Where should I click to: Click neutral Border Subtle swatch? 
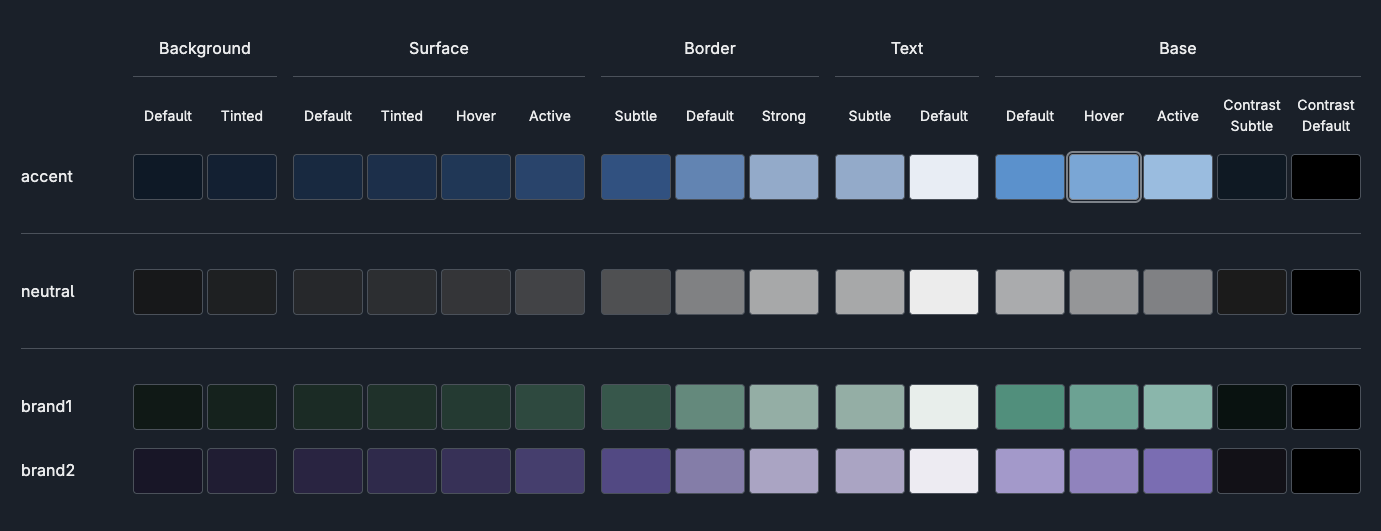point(636,292)
